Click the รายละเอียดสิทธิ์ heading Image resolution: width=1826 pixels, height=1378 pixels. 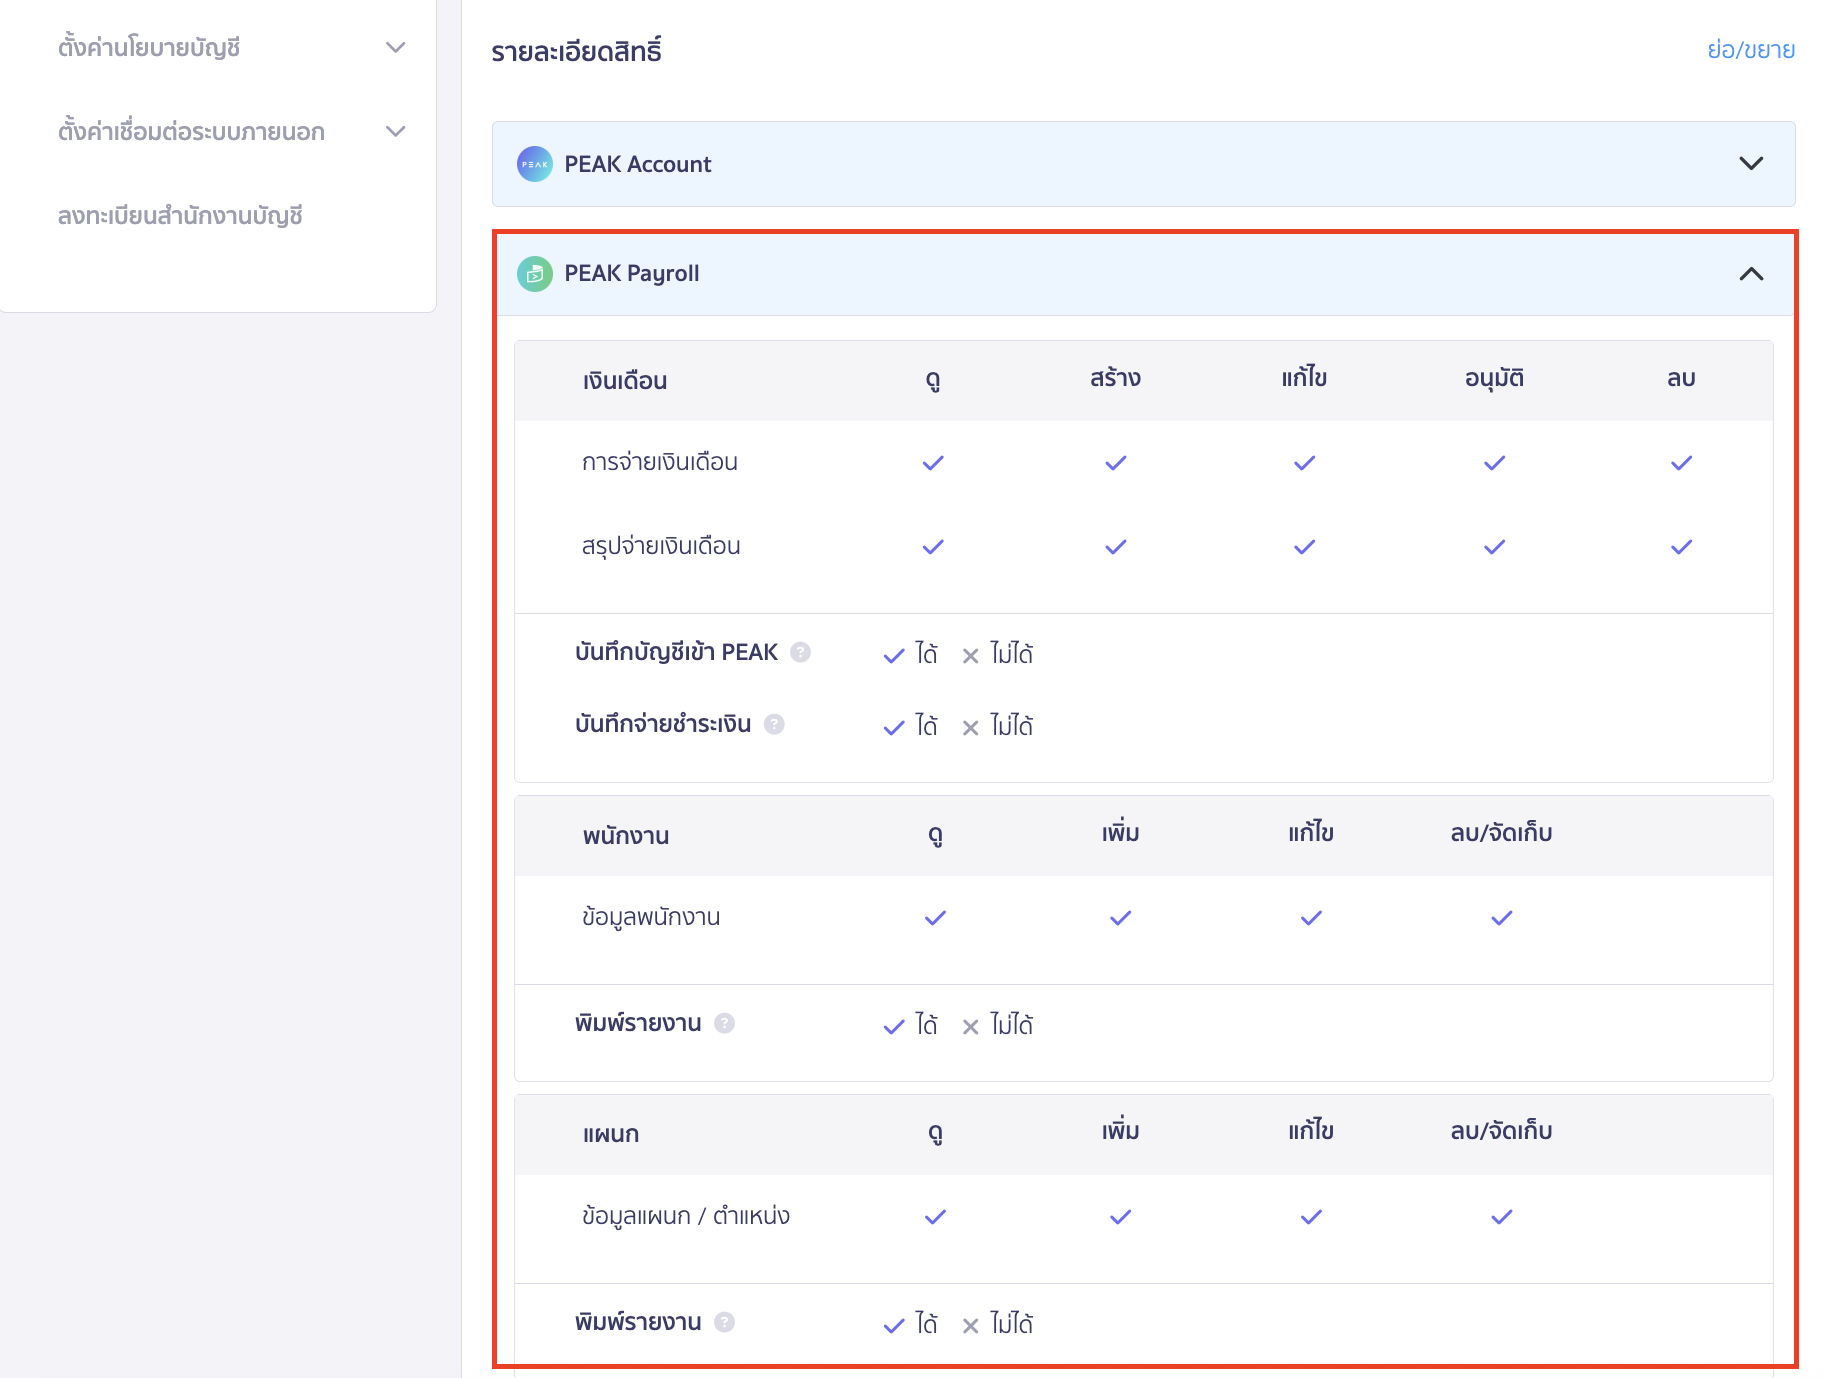tap(576, 51)
